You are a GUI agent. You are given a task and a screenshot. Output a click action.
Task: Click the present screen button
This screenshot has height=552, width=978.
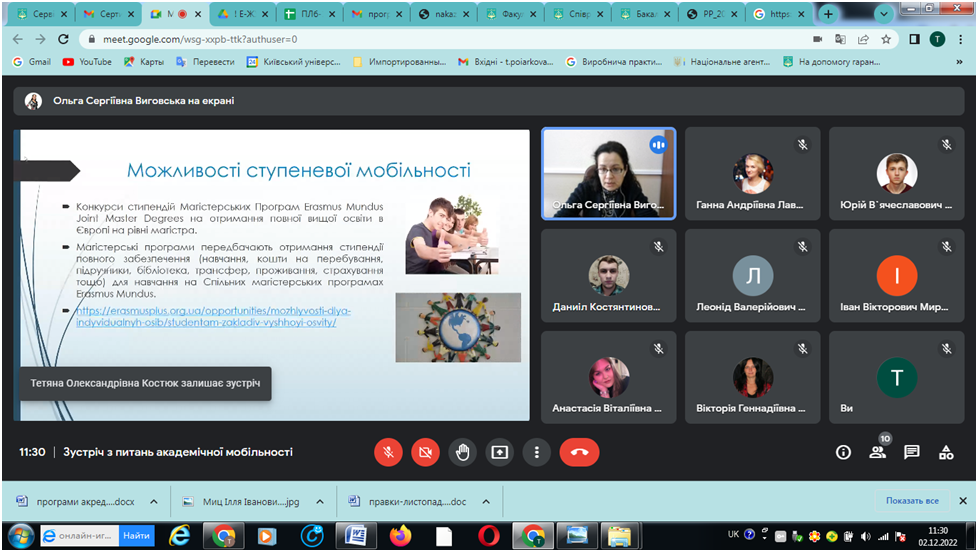[x=499, y=452]
